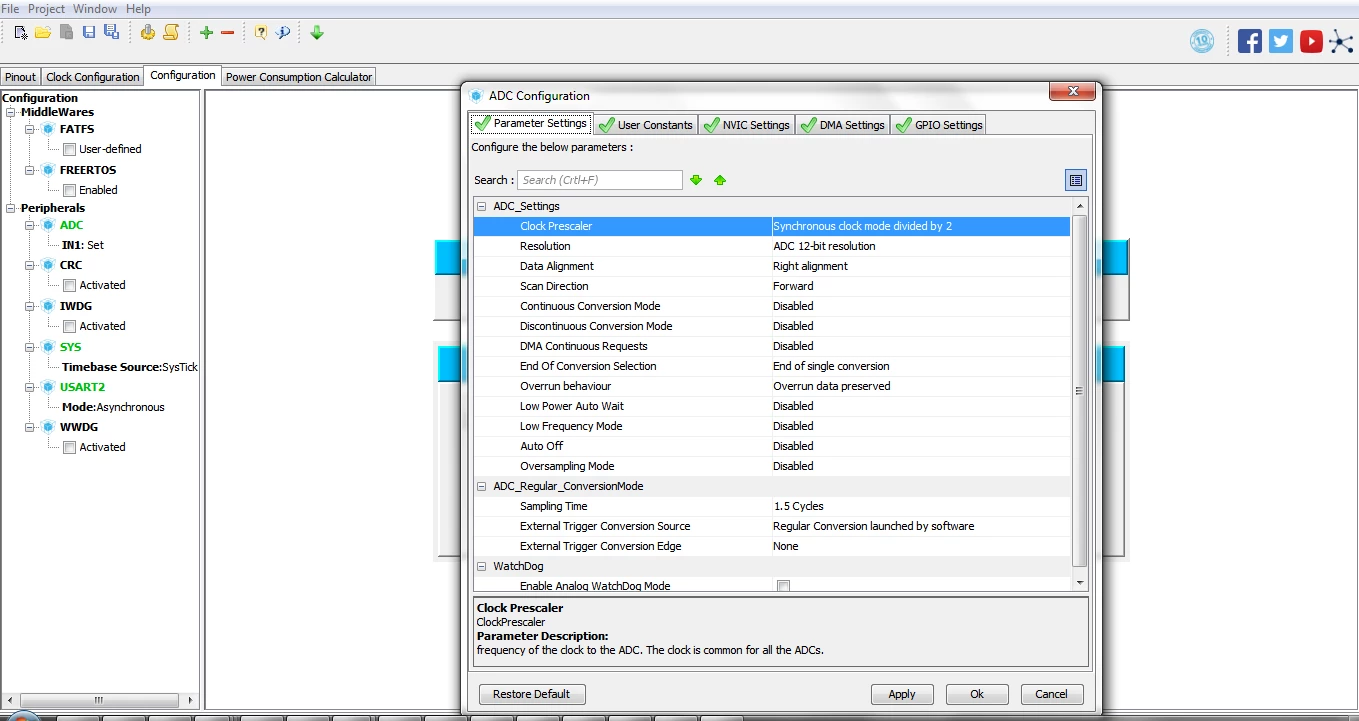Screen dimensions: 1359x721
Task: Click the Generate Code gear icon
Action: [x=148, y=32]
